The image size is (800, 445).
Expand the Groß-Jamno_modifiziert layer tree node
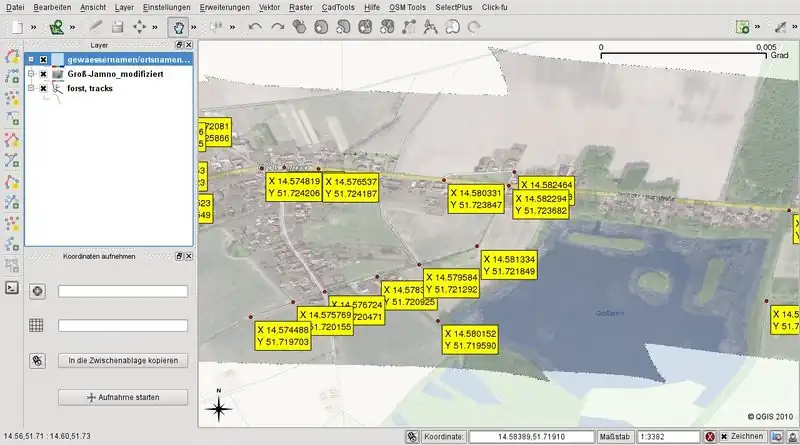[x=32, y=74]
